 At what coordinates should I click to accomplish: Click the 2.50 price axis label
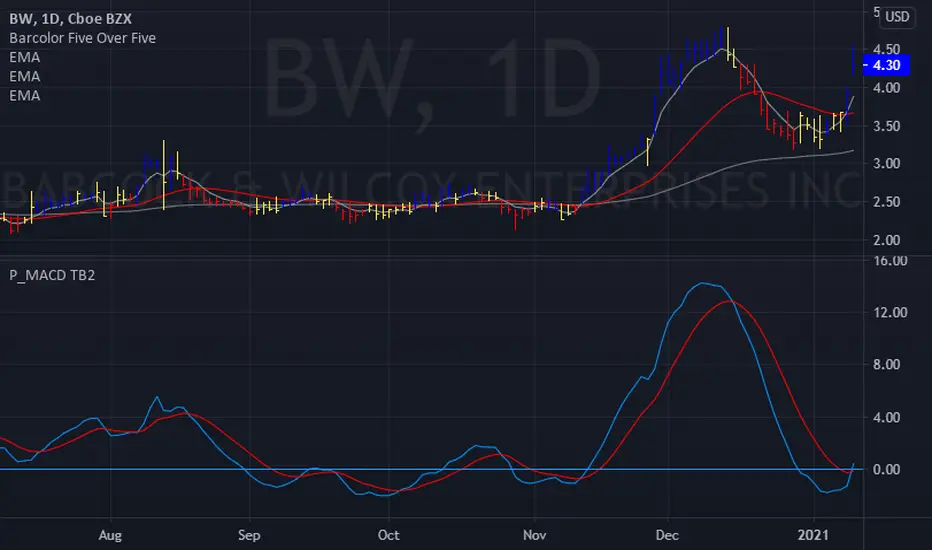886,202
